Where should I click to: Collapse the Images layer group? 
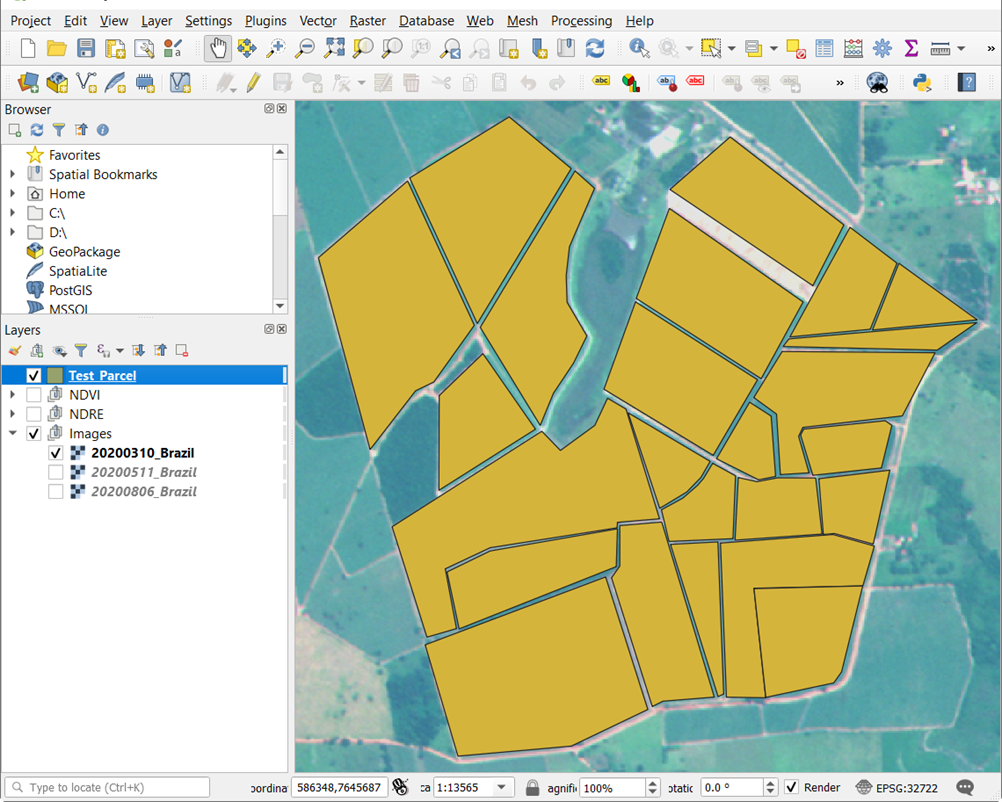(x=12, y=434)
